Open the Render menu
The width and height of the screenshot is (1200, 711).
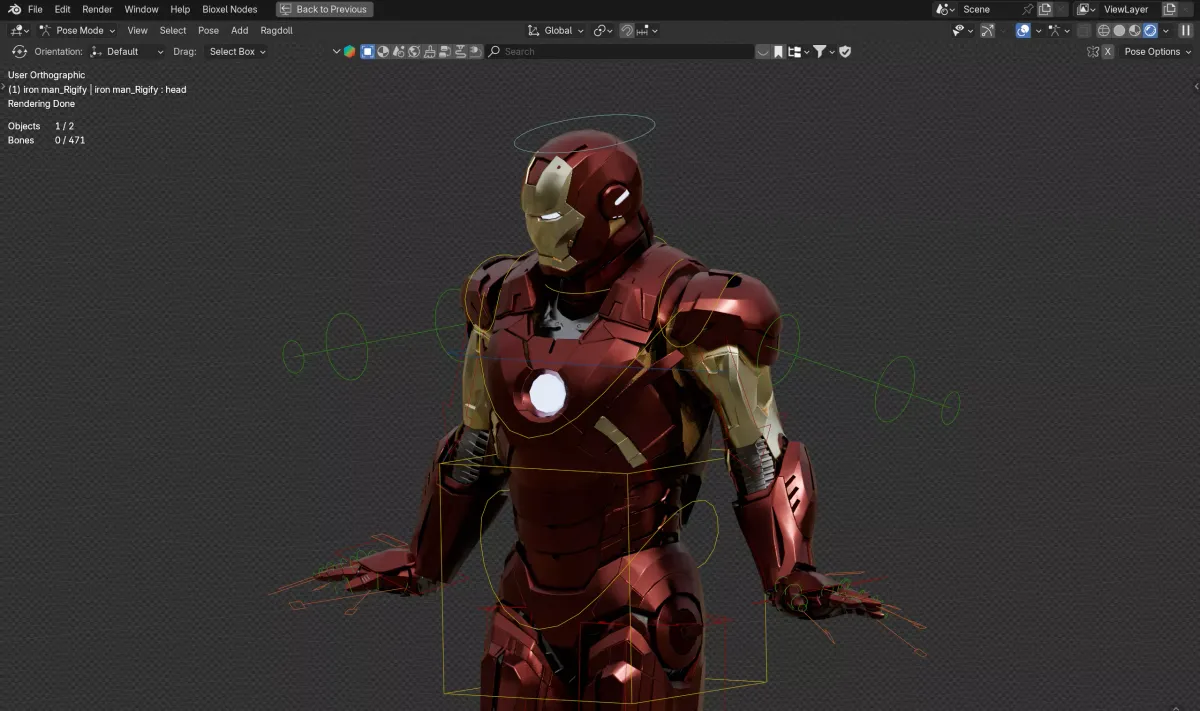(97, 9)
